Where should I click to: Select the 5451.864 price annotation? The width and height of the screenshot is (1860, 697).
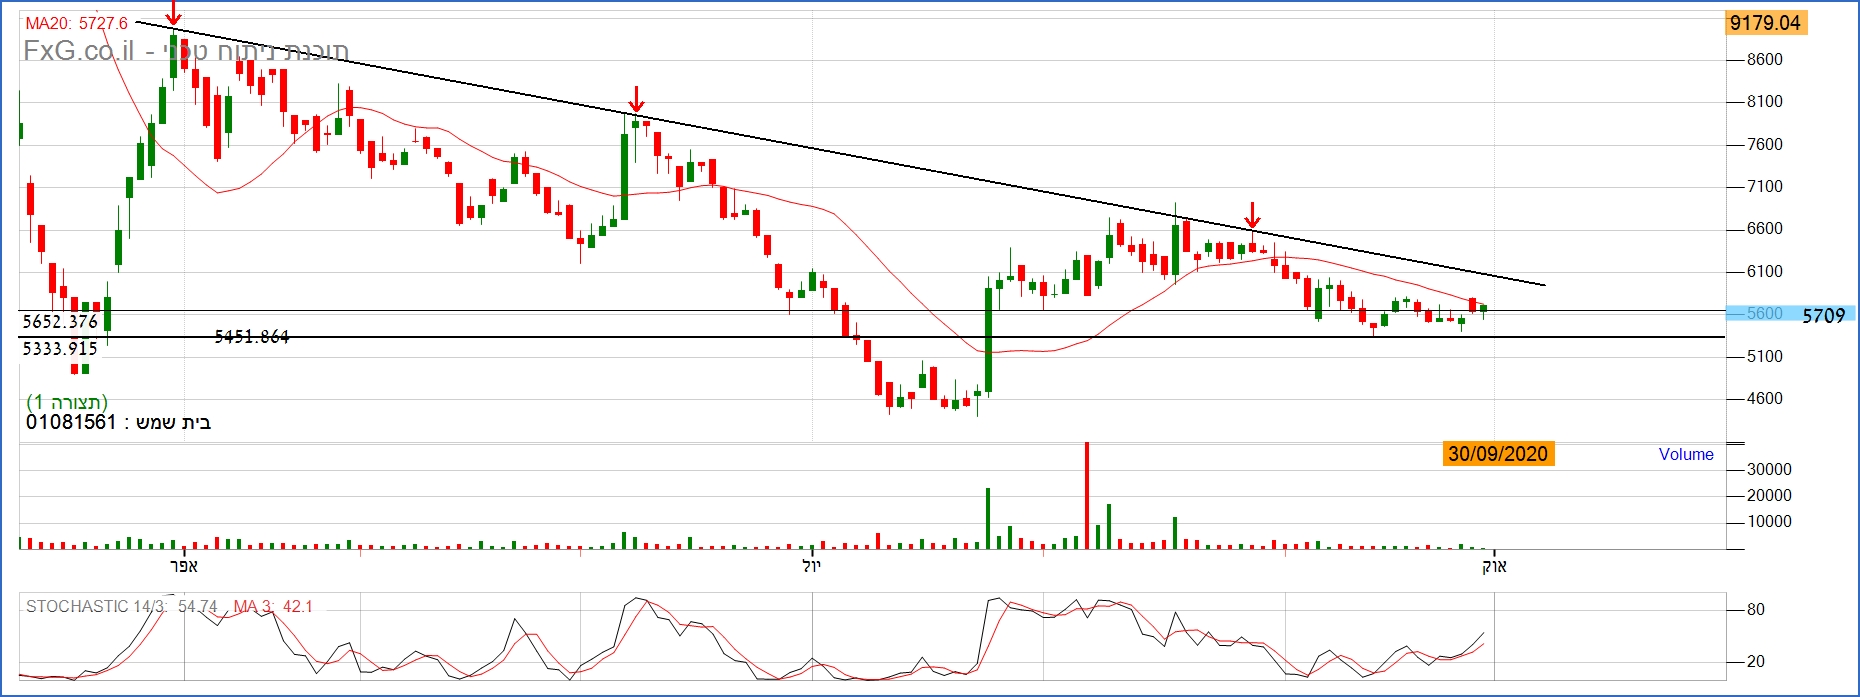252,337
